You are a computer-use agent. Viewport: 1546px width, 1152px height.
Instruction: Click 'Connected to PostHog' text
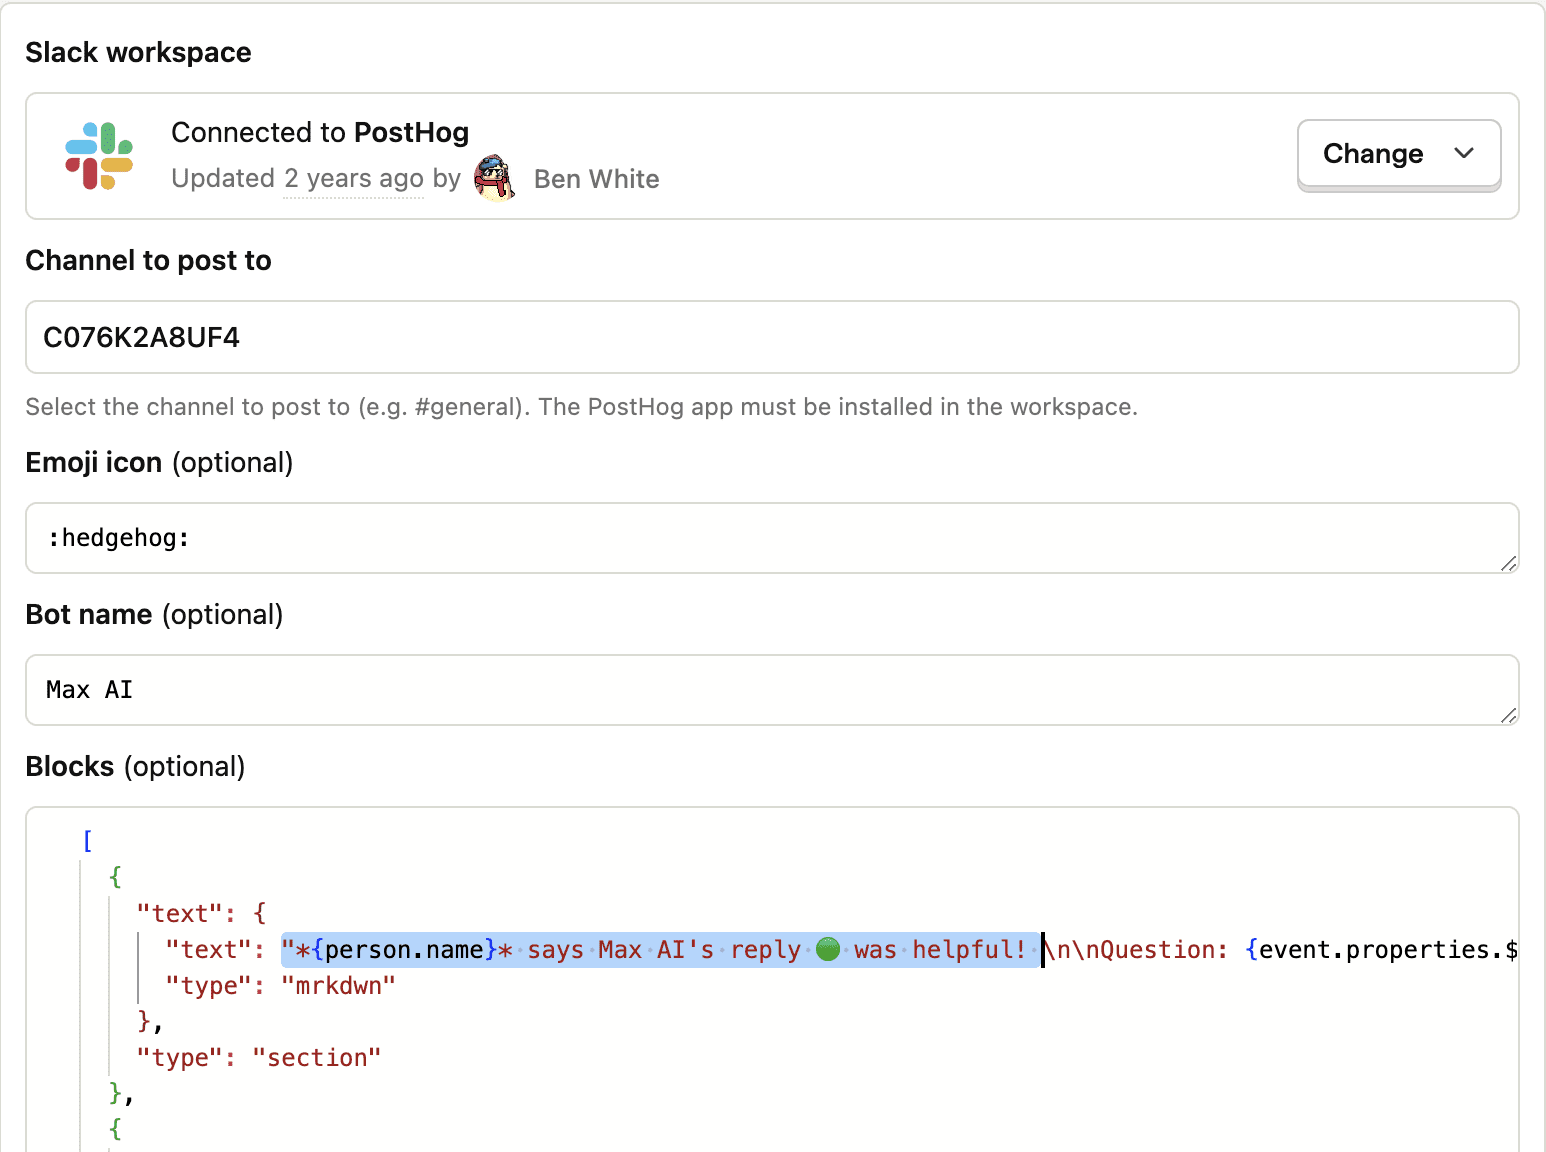click(x=320, y=133)
